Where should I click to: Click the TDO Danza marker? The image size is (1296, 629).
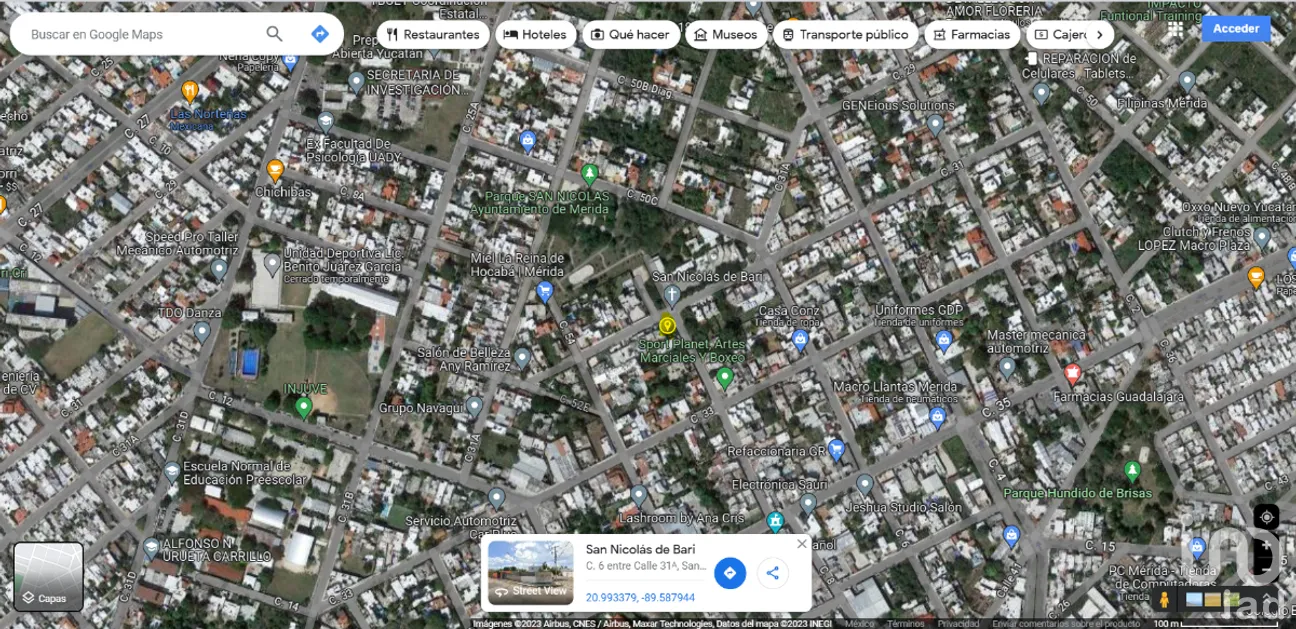tap(202, 331)
